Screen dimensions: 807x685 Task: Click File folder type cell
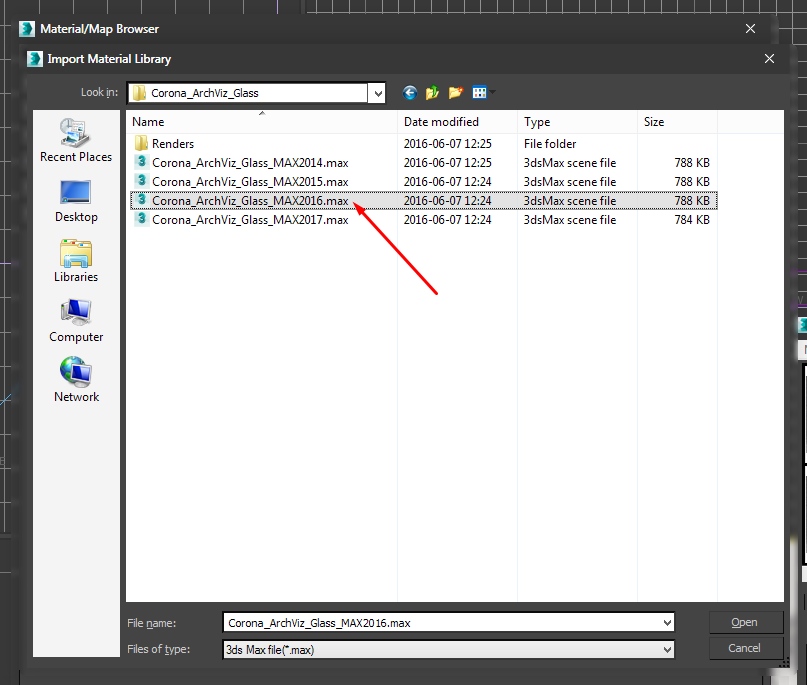tap(550, 144)
